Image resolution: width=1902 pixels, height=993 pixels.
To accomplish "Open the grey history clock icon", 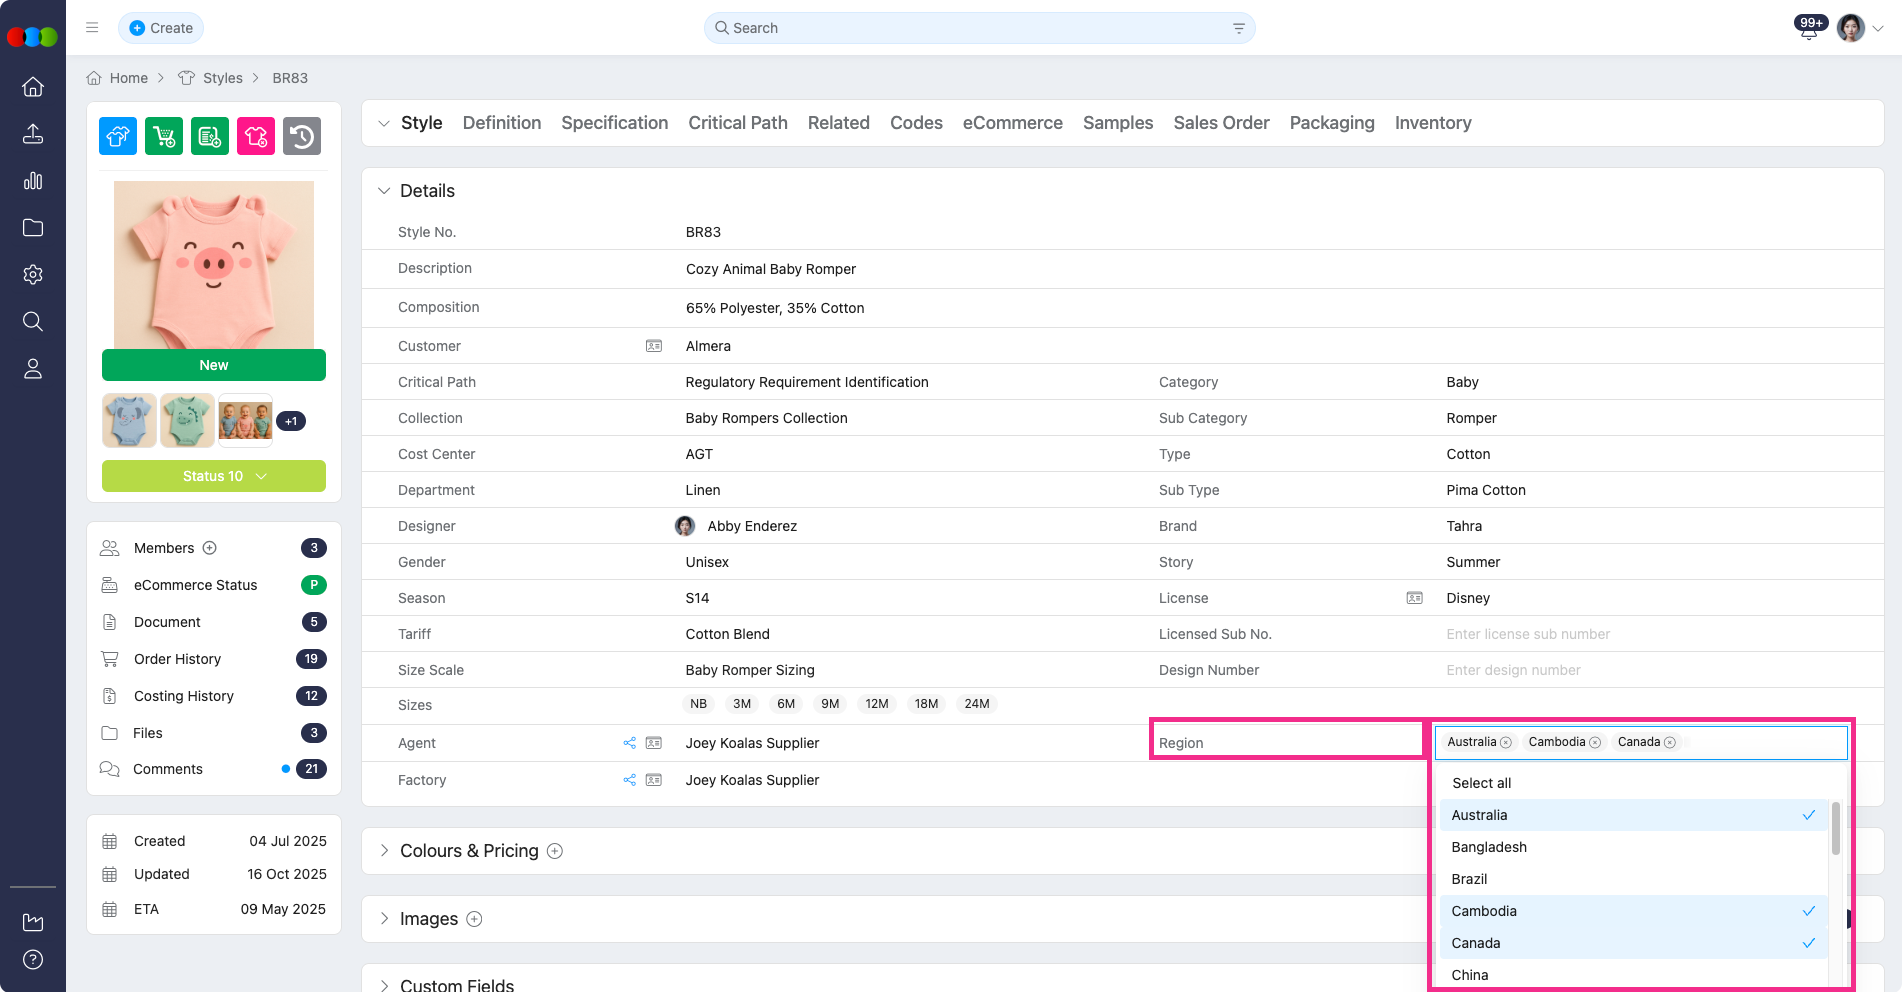I will (x=302, y=136).
